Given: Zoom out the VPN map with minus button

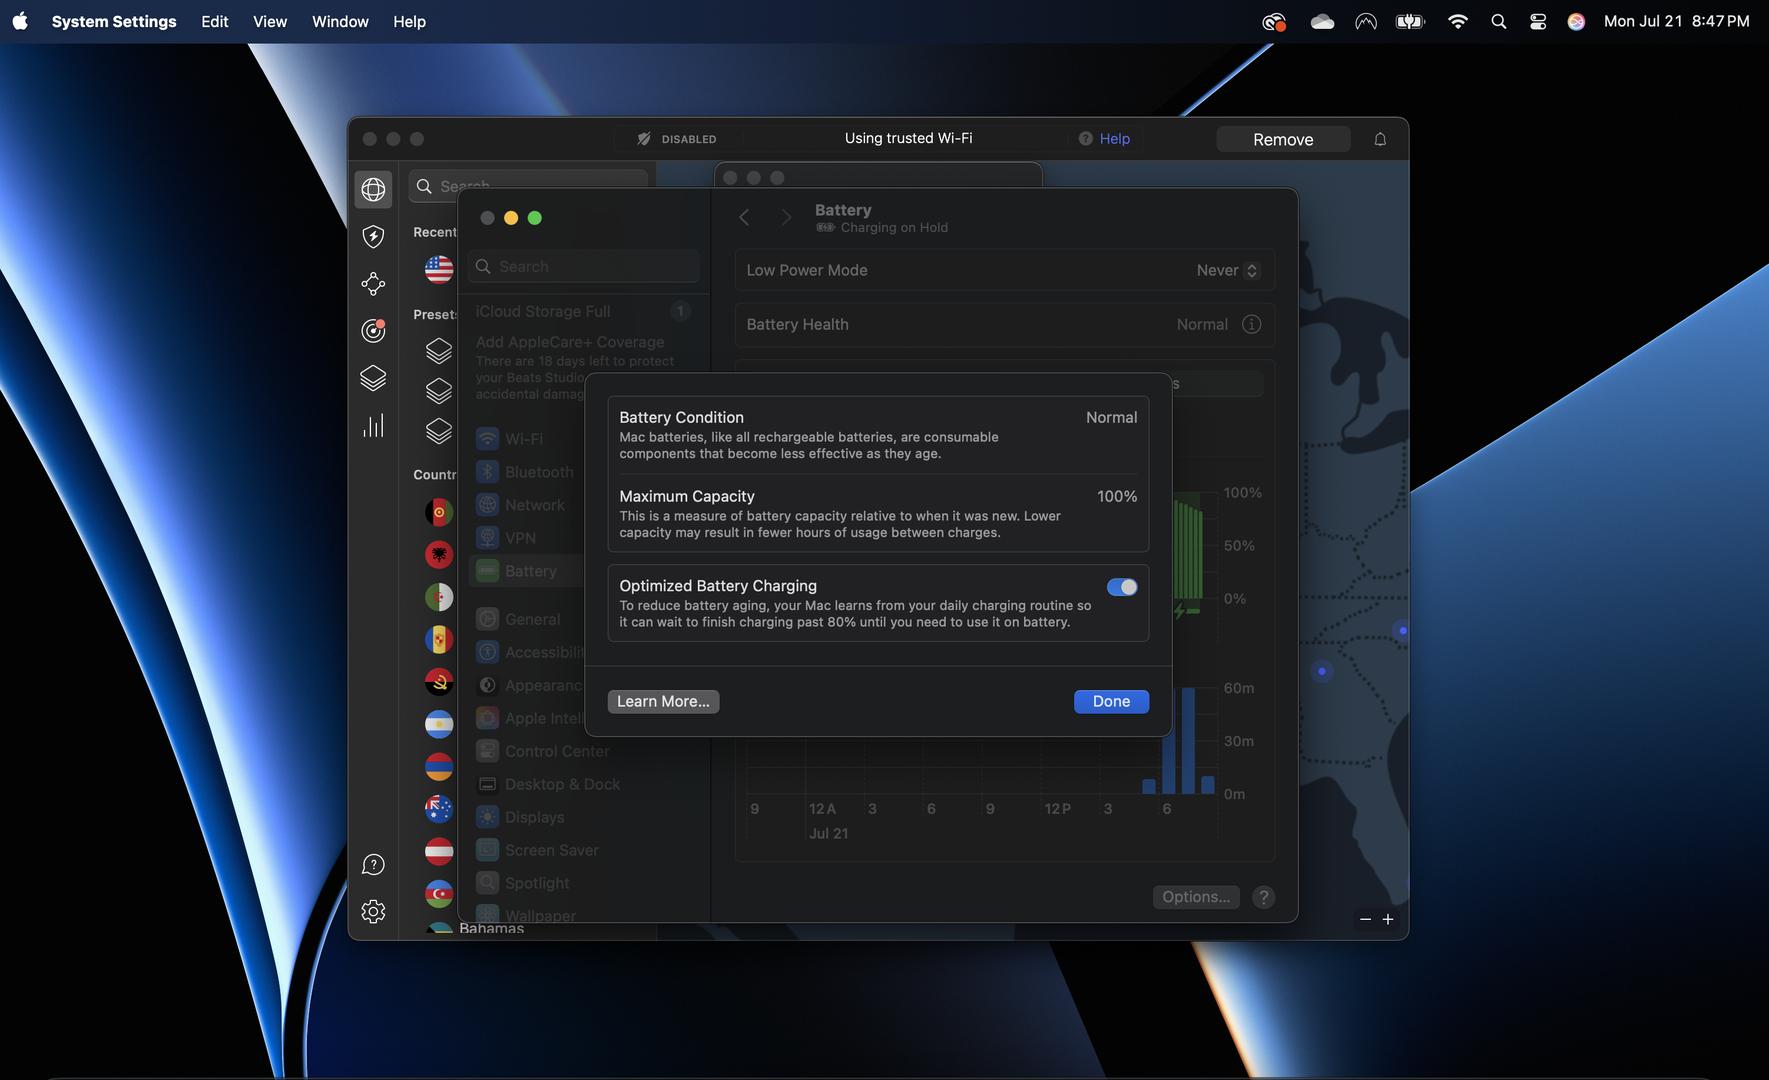Looking at the screenshot, I should point(1365,919).
